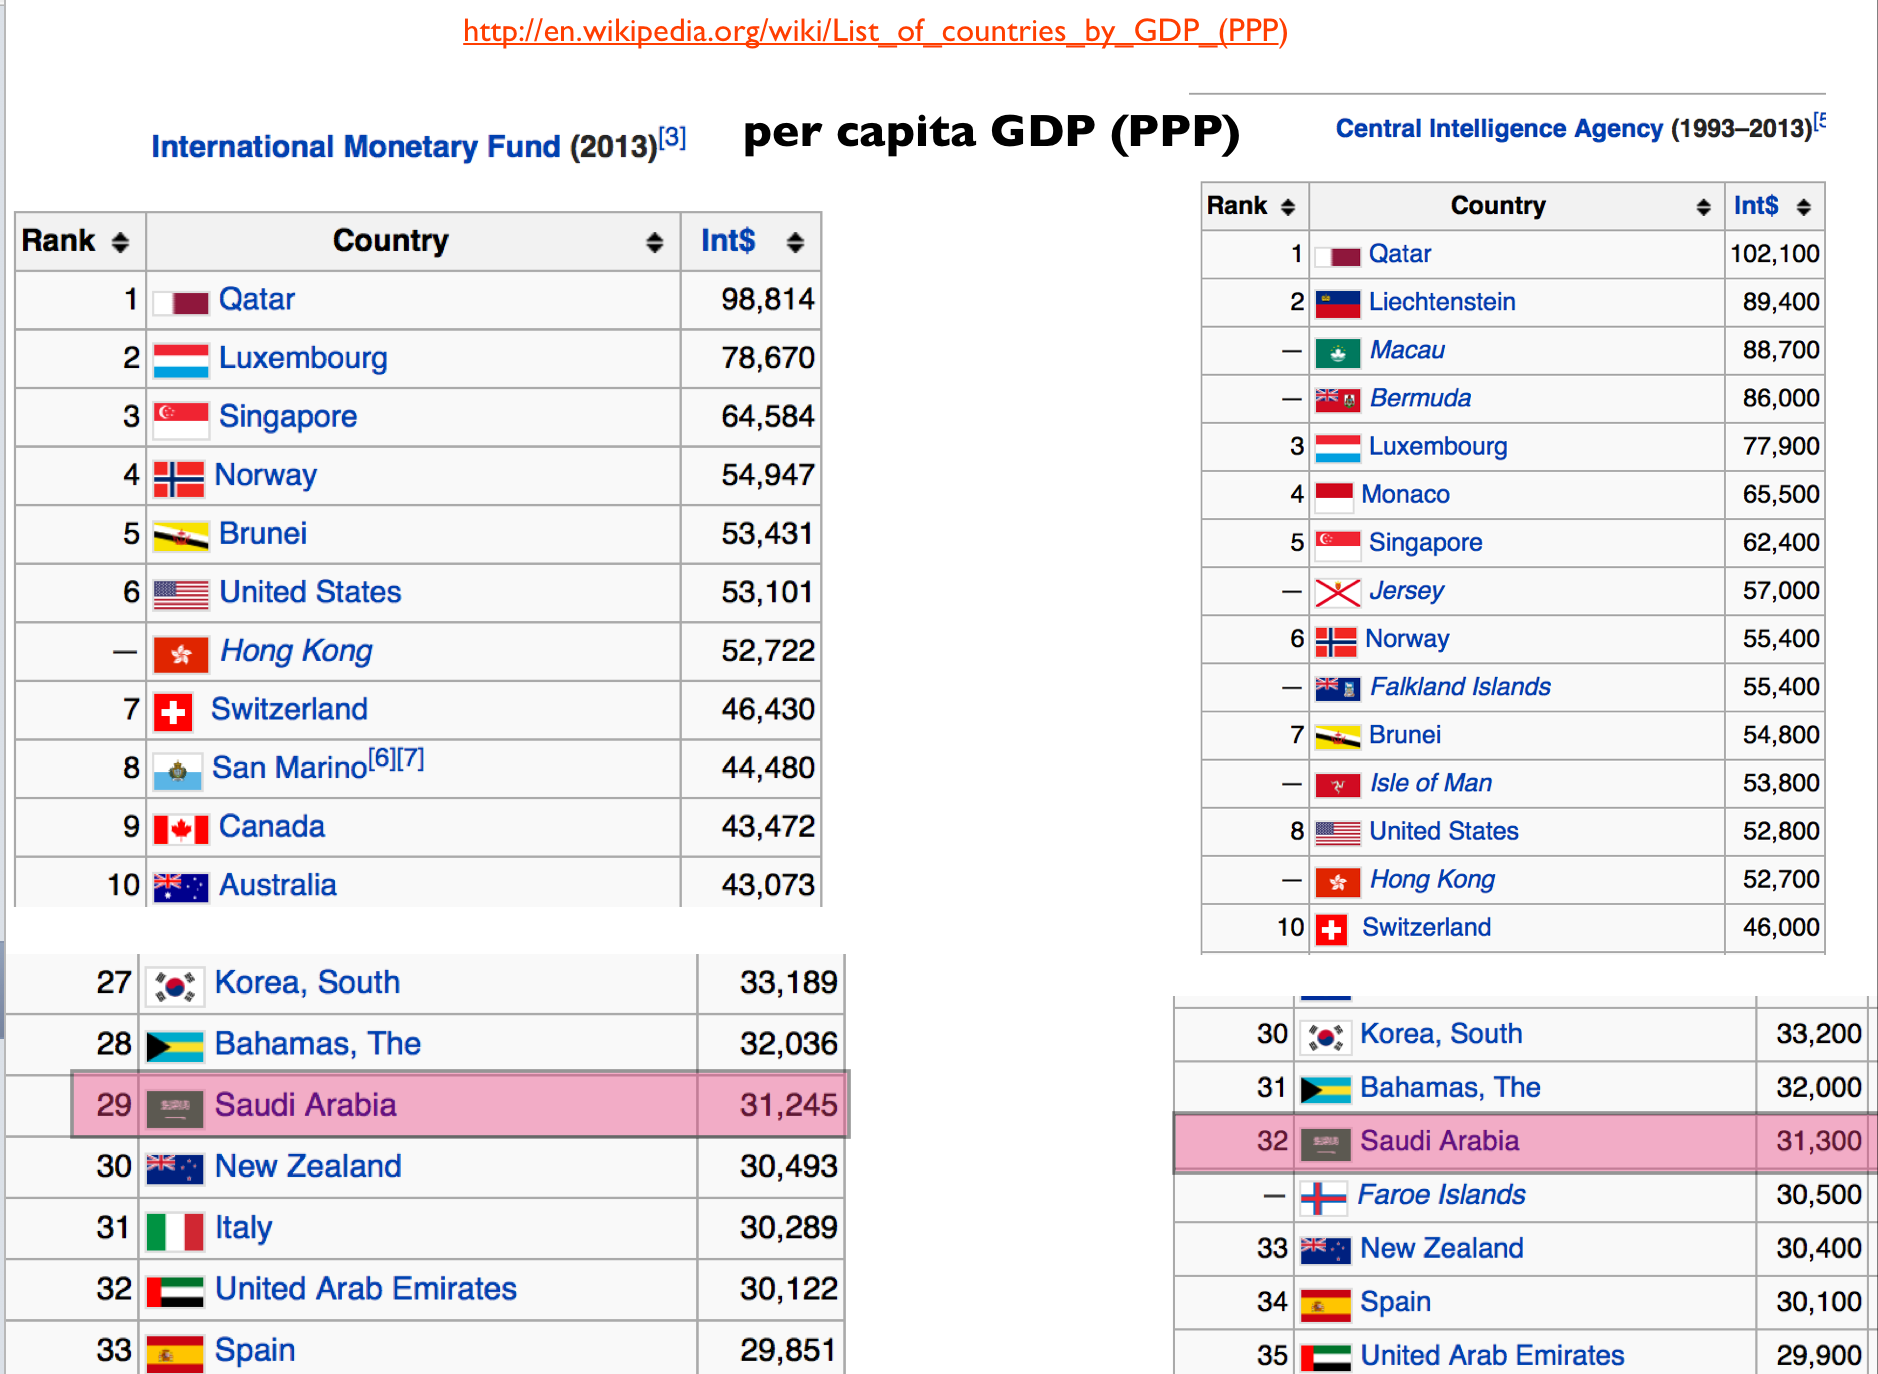Viewport: 1878px width, 1374px height.
Task: Select the 31,300 Saudi Arabia value
Action: coord(1818,1141)
